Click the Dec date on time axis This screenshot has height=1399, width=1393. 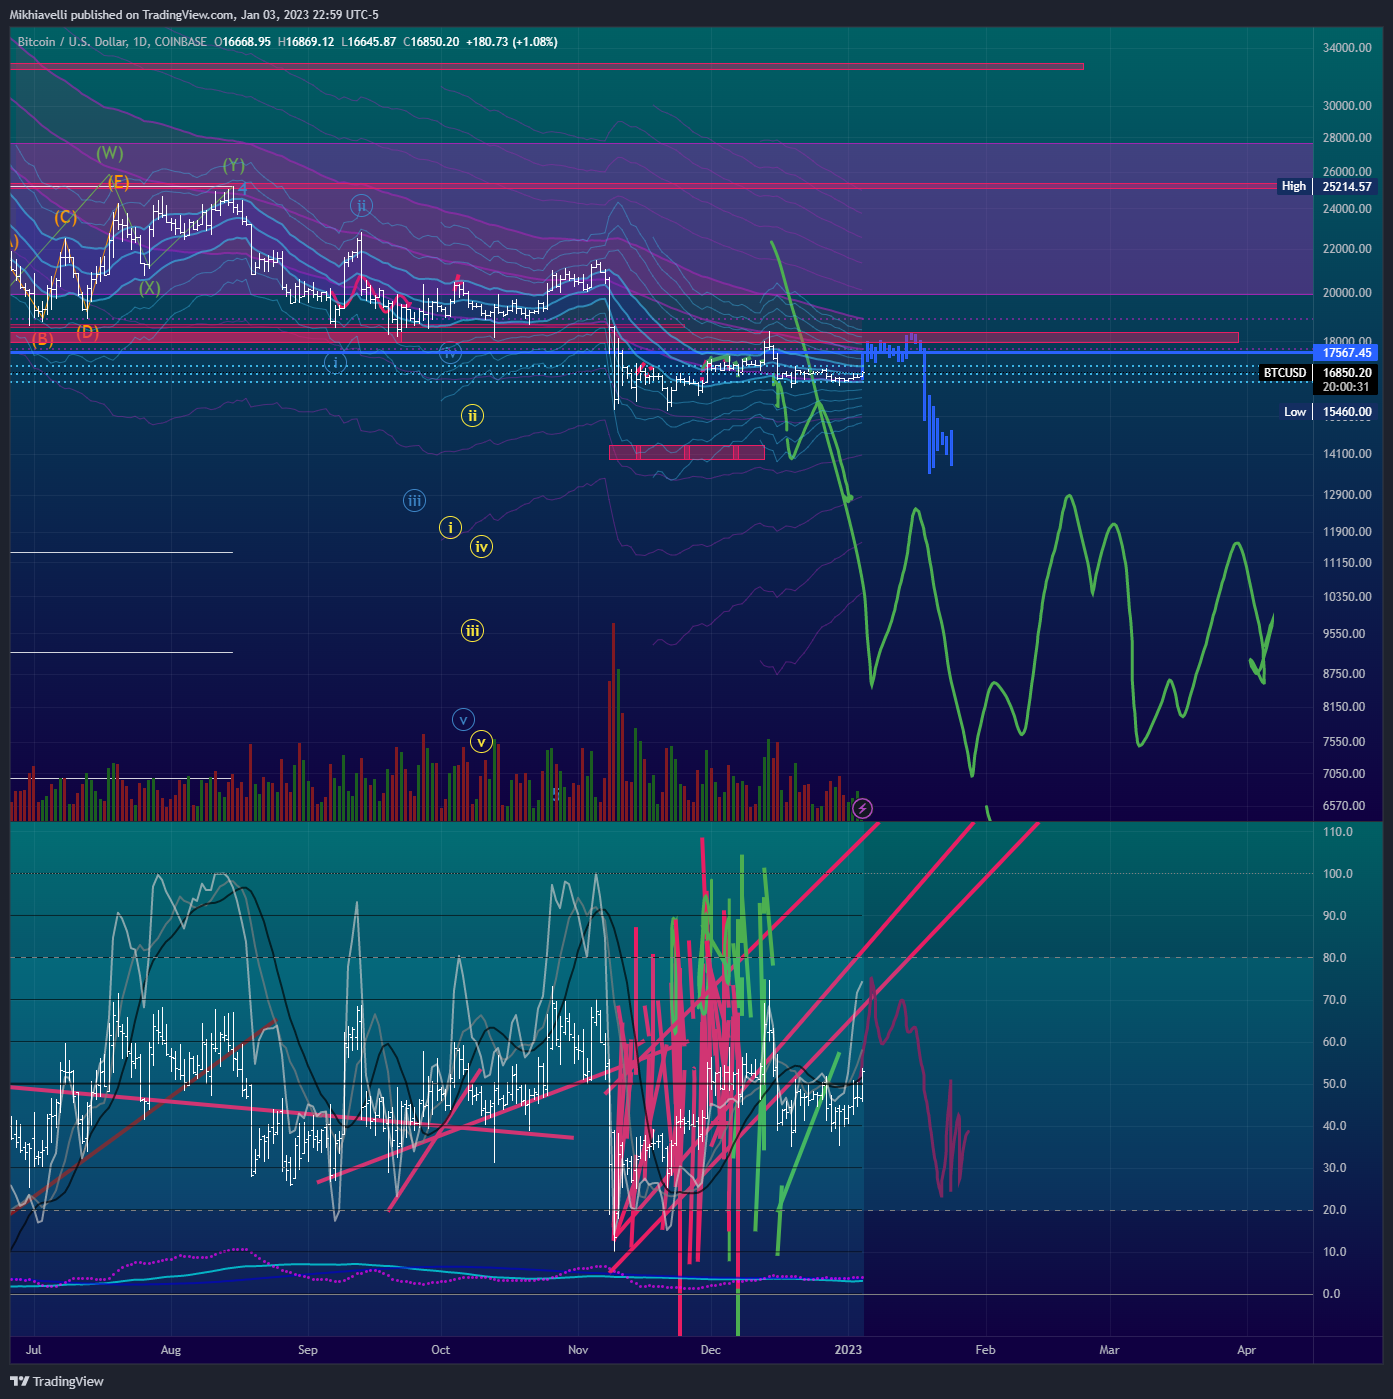tap(710, 1350)
